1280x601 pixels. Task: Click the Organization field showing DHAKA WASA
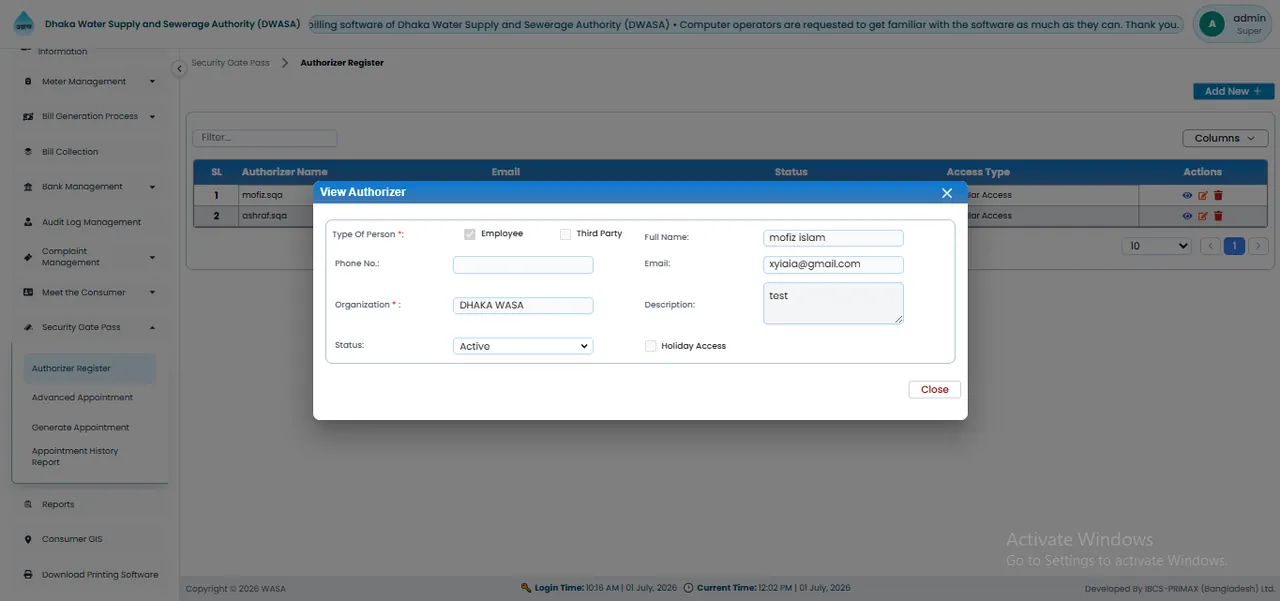click(523, 306)
